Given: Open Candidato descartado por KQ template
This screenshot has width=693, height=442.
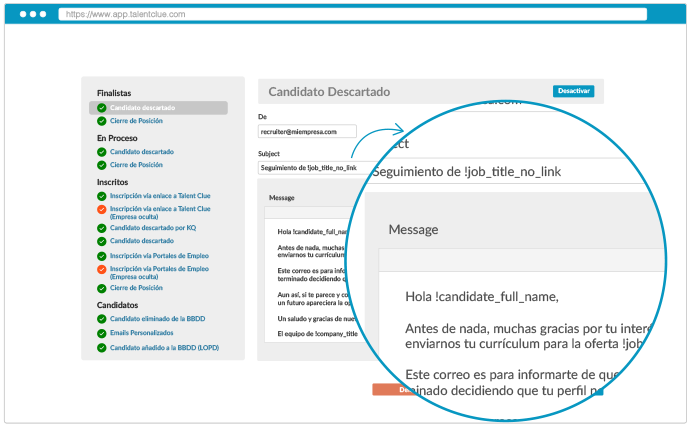Looking at the screenshot, I should pyautogui.click(x=153, y=228).
